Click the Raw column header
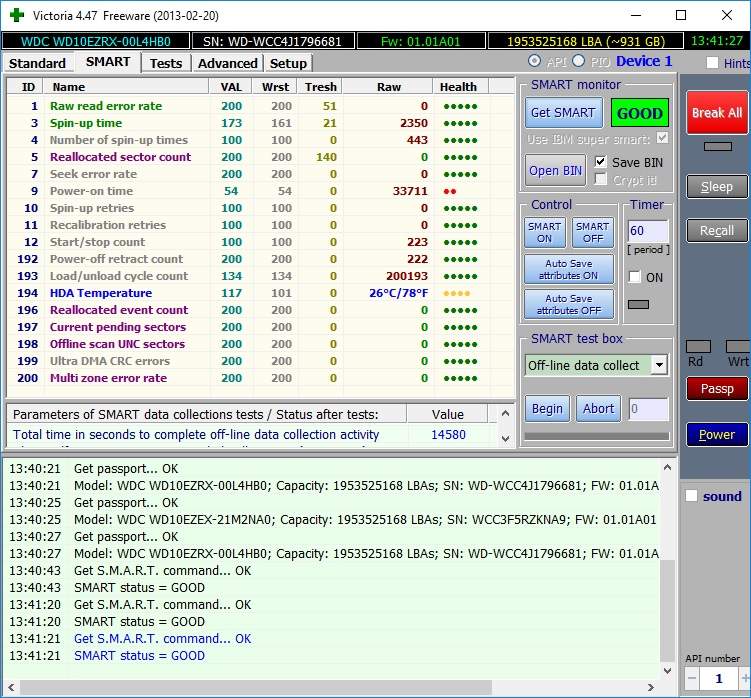Viewport: 751px width, 698px height. 388,87
